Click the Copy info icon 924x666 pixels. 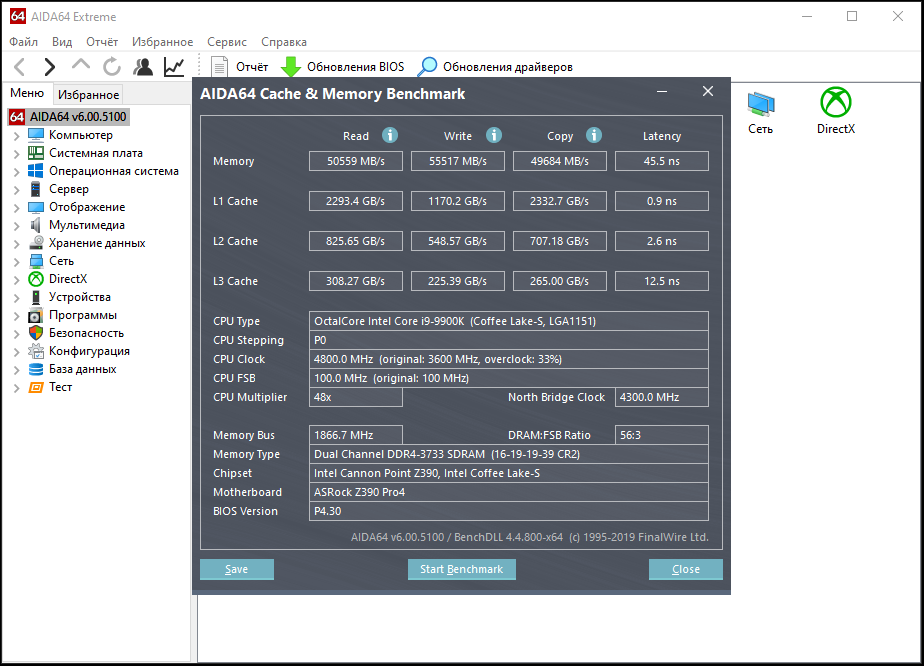pyautogui.click(x=594, y=136)
